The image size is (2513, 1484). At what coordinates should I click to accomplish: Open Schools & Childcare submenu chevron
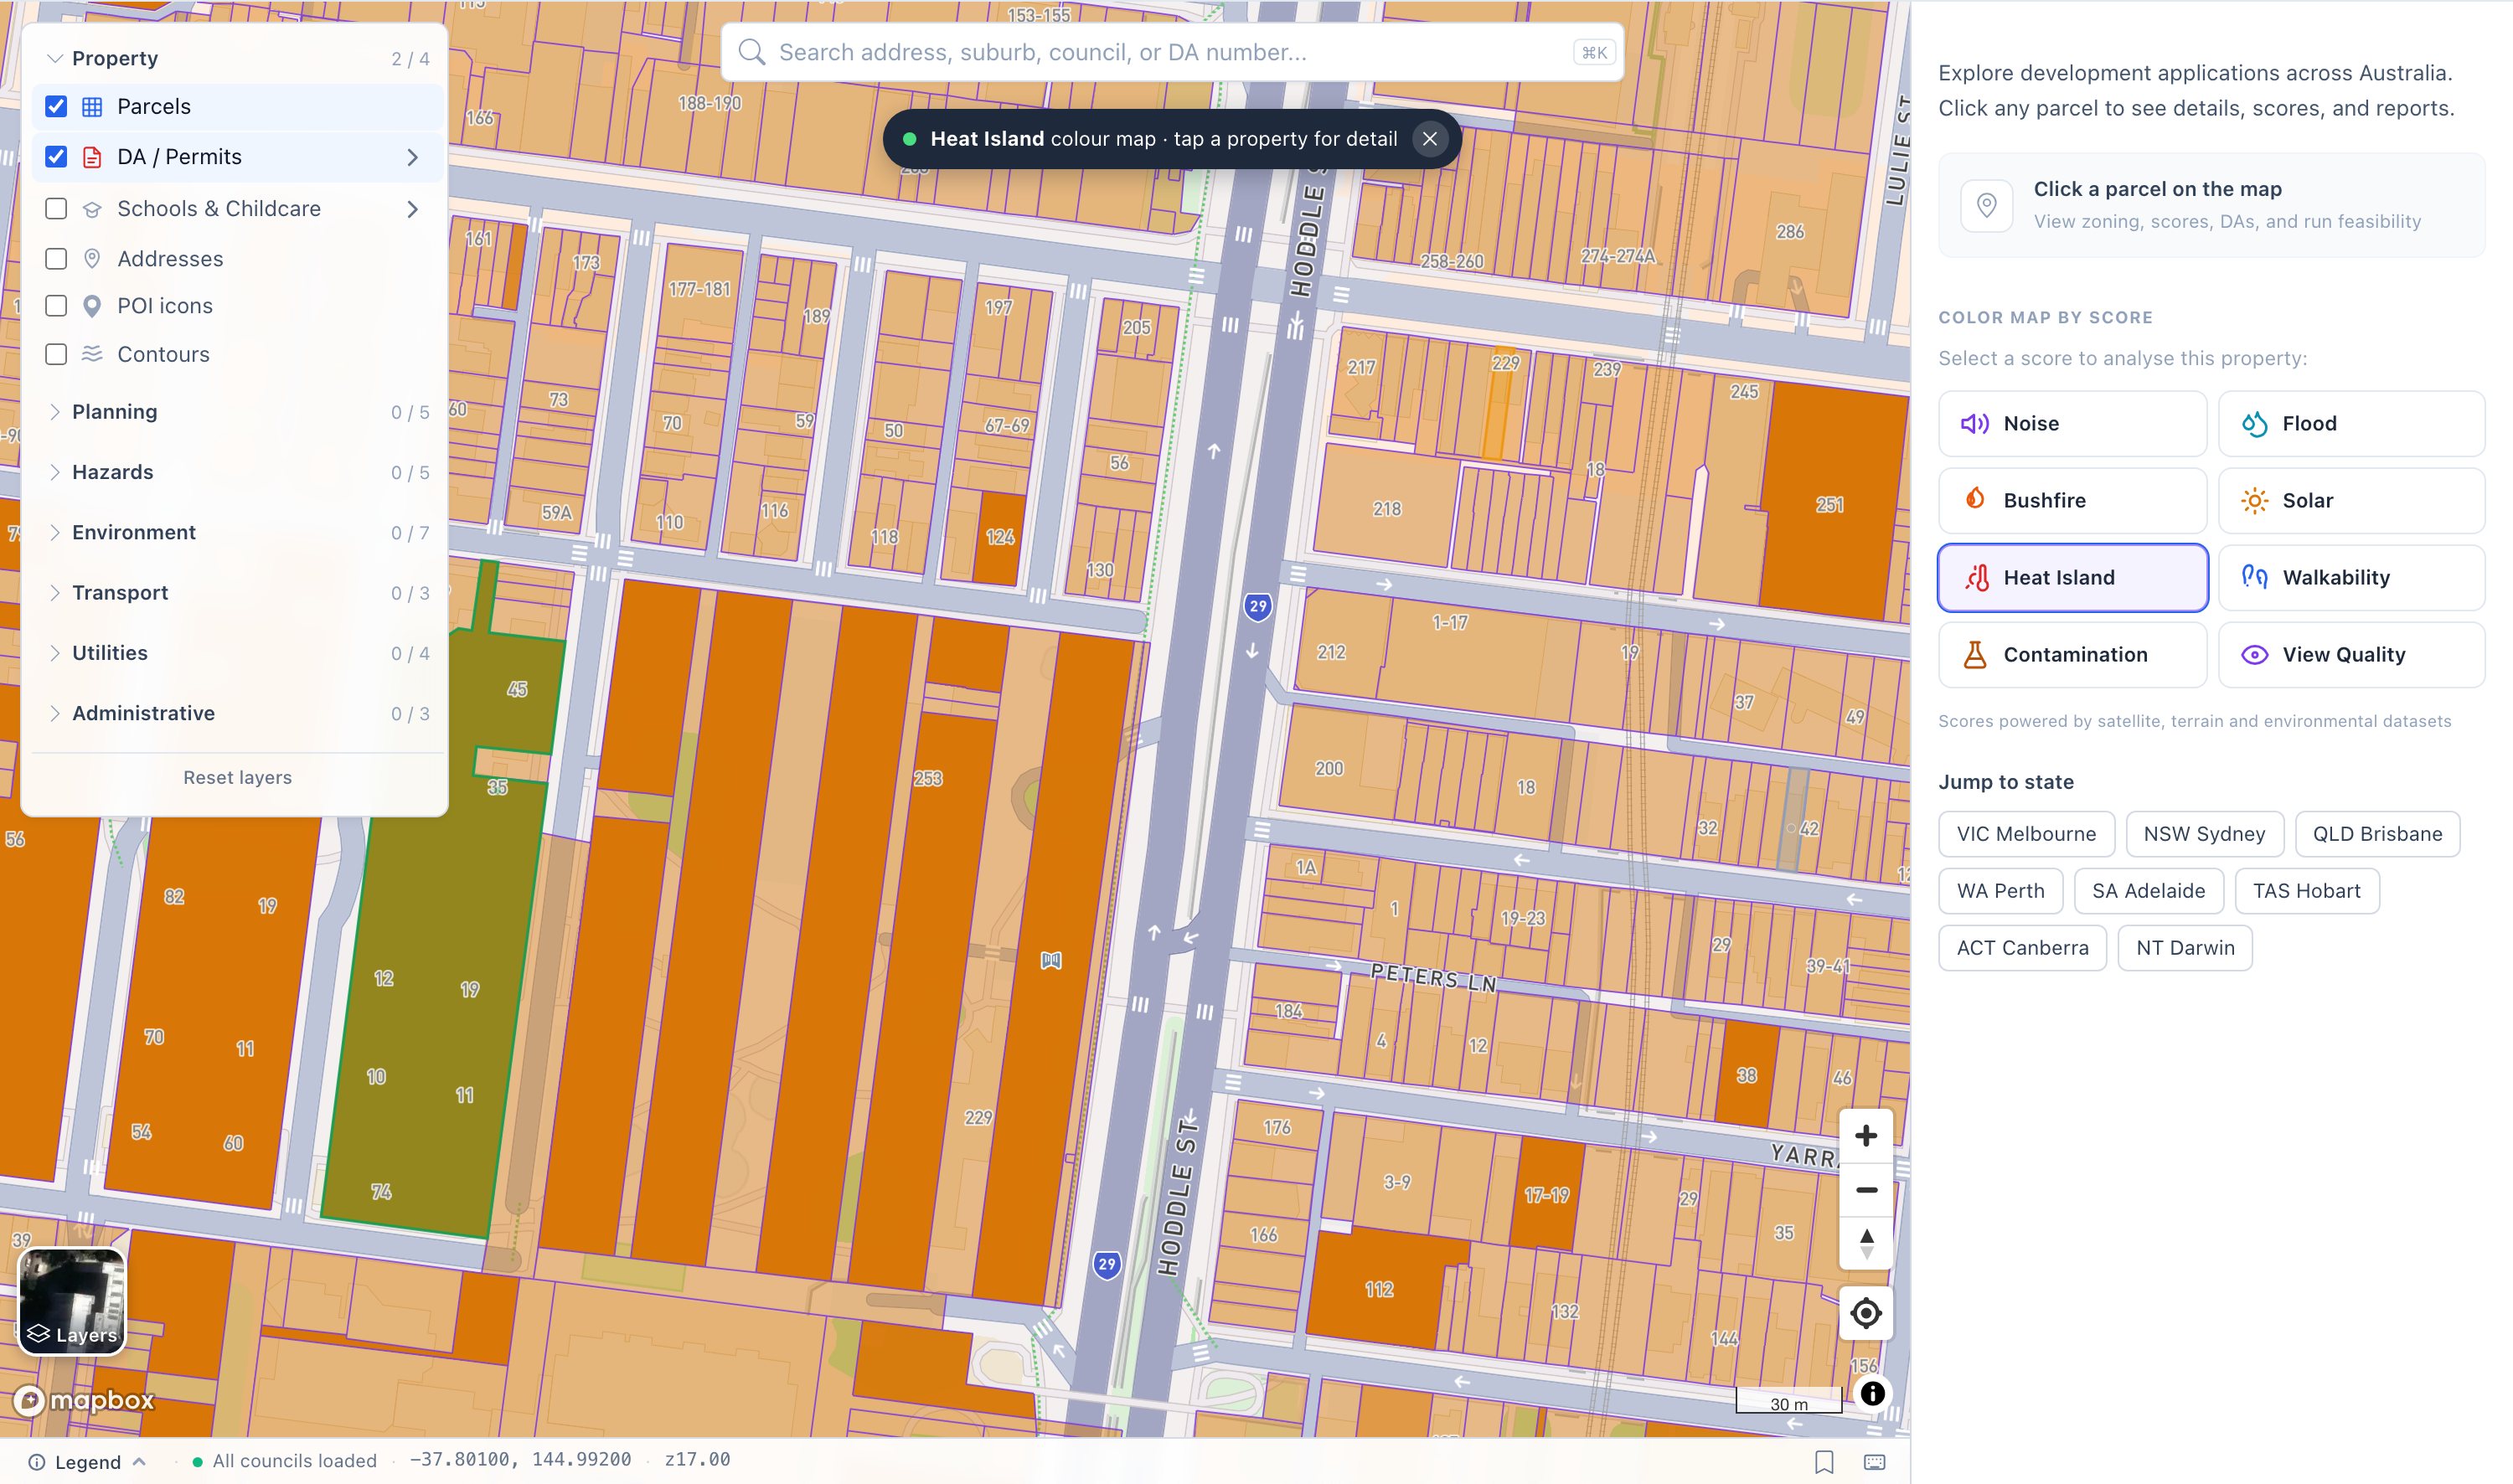click(x=412, y=209)
